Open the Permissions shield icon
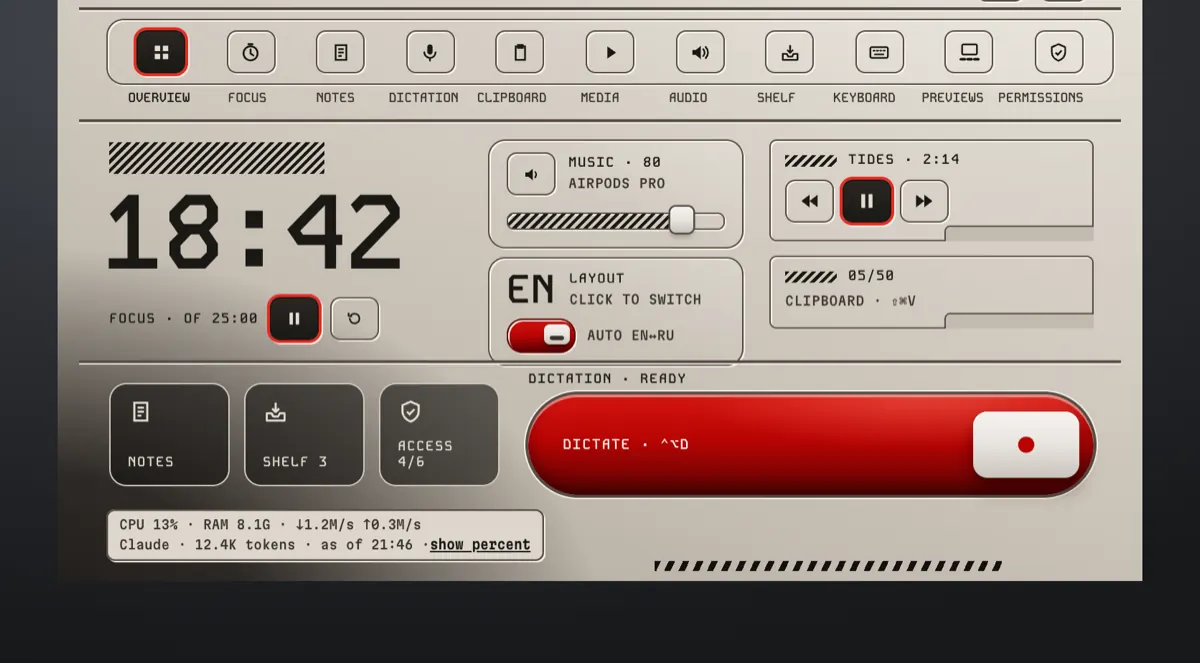This screenshot has height=663, width=1200. coord(1059,52)
